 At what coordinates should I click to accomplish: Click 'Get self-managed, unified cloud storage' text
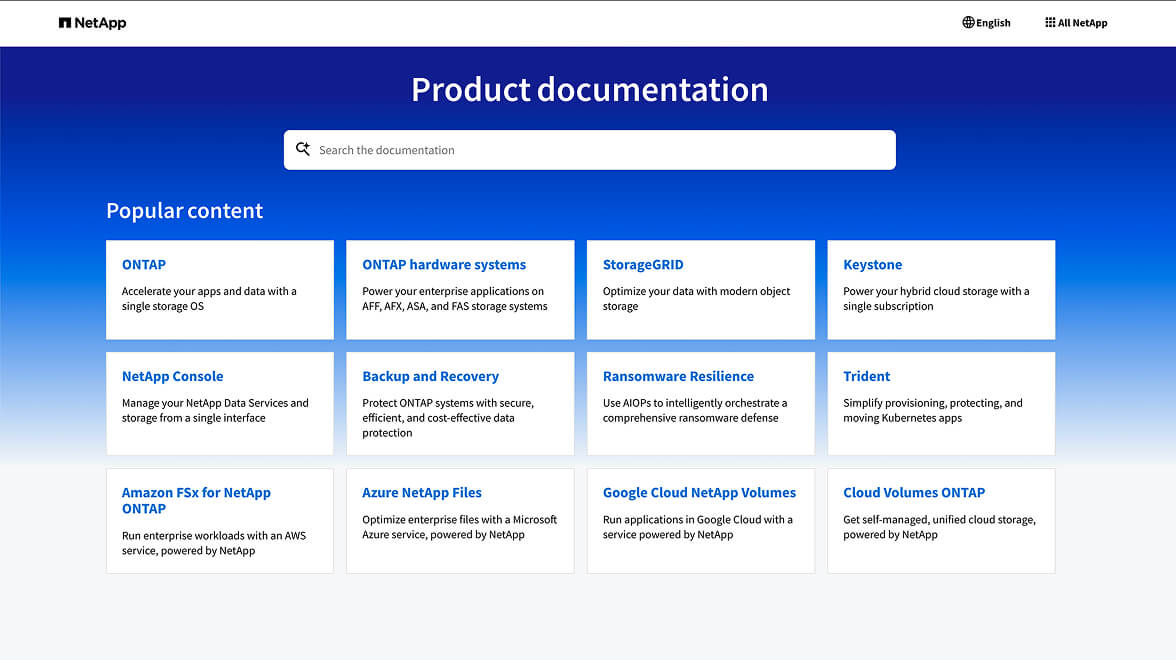(939, 527)
